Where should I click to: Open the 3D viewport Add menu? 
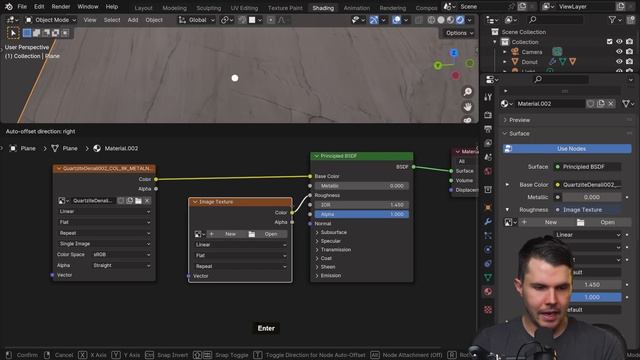point(133,20)
